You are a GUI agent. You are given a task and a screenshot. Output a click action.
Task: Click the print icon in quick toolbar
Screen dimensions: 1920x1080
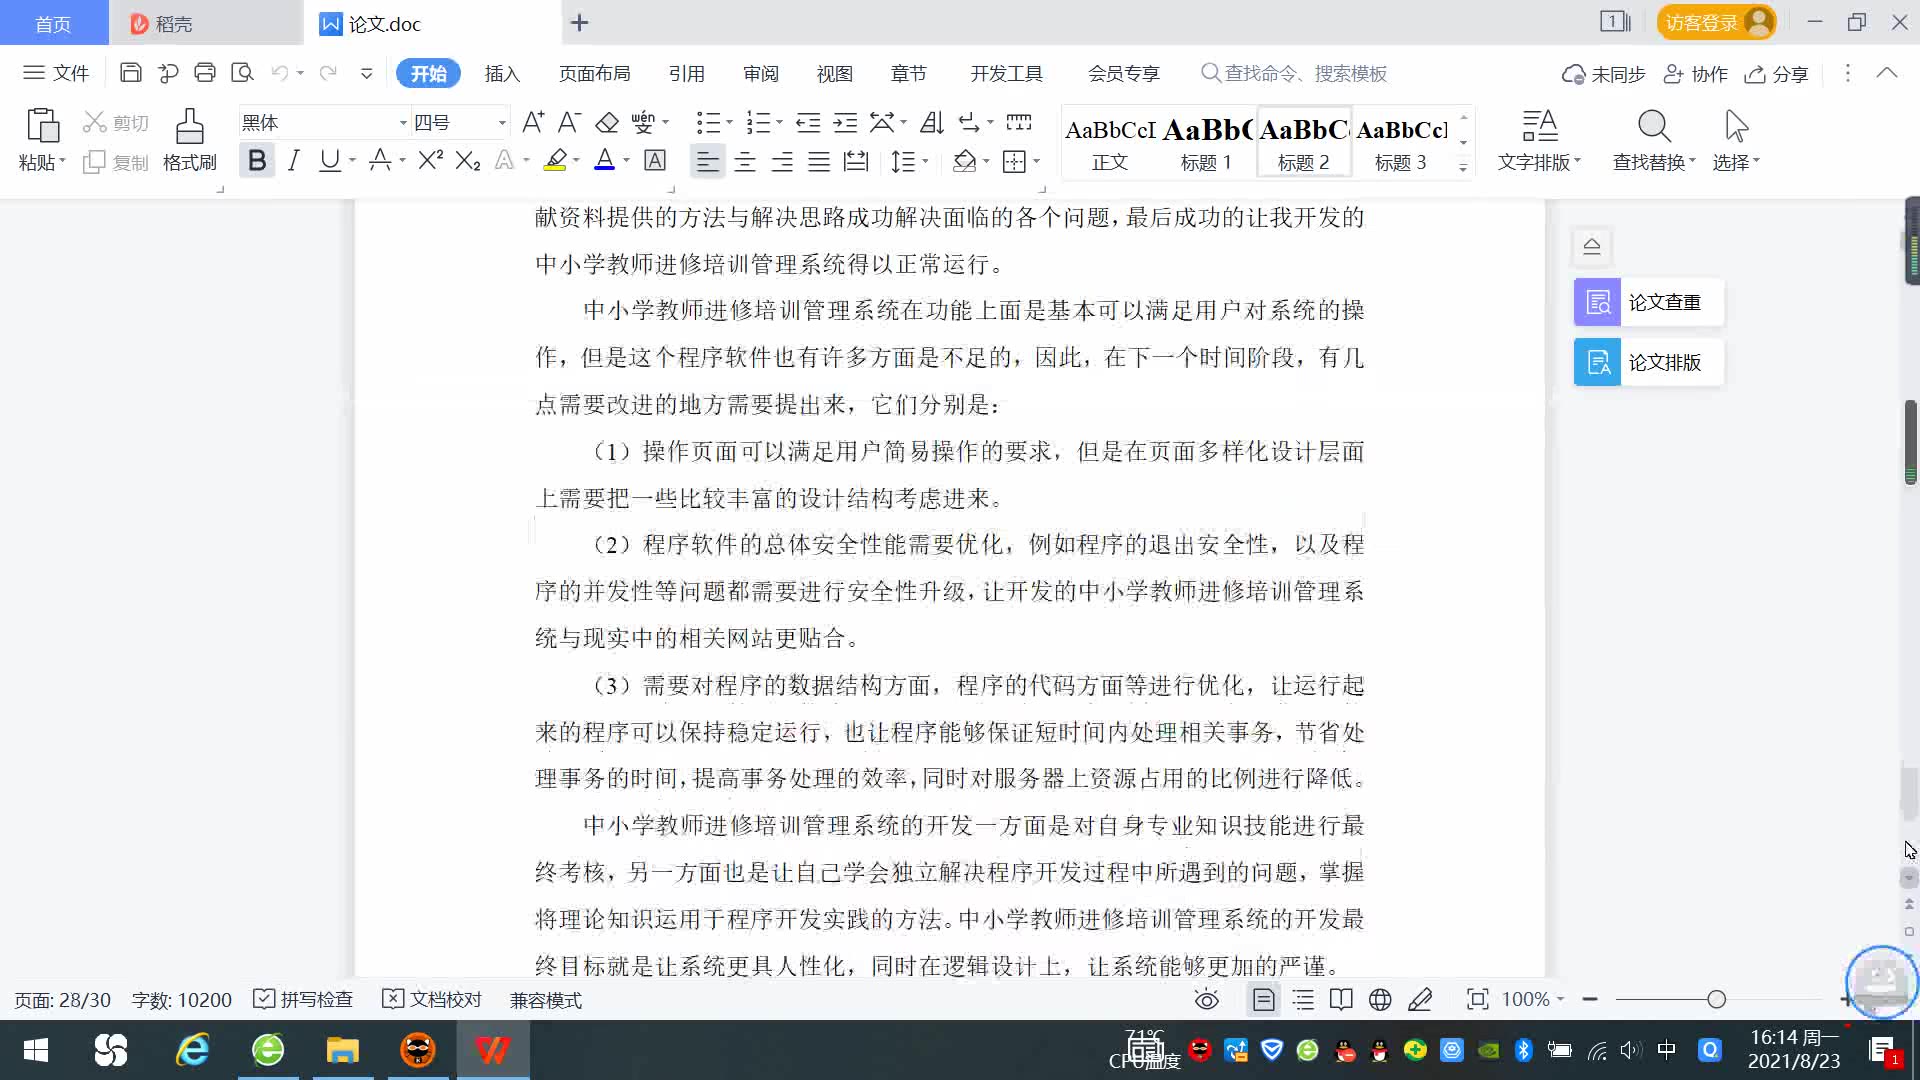(x=205, y=73)
